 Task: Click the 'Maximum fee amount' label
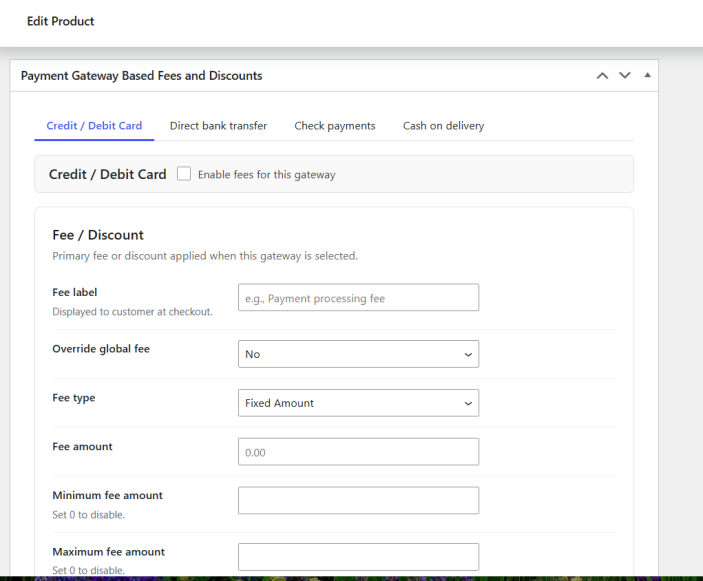(108, 552)
